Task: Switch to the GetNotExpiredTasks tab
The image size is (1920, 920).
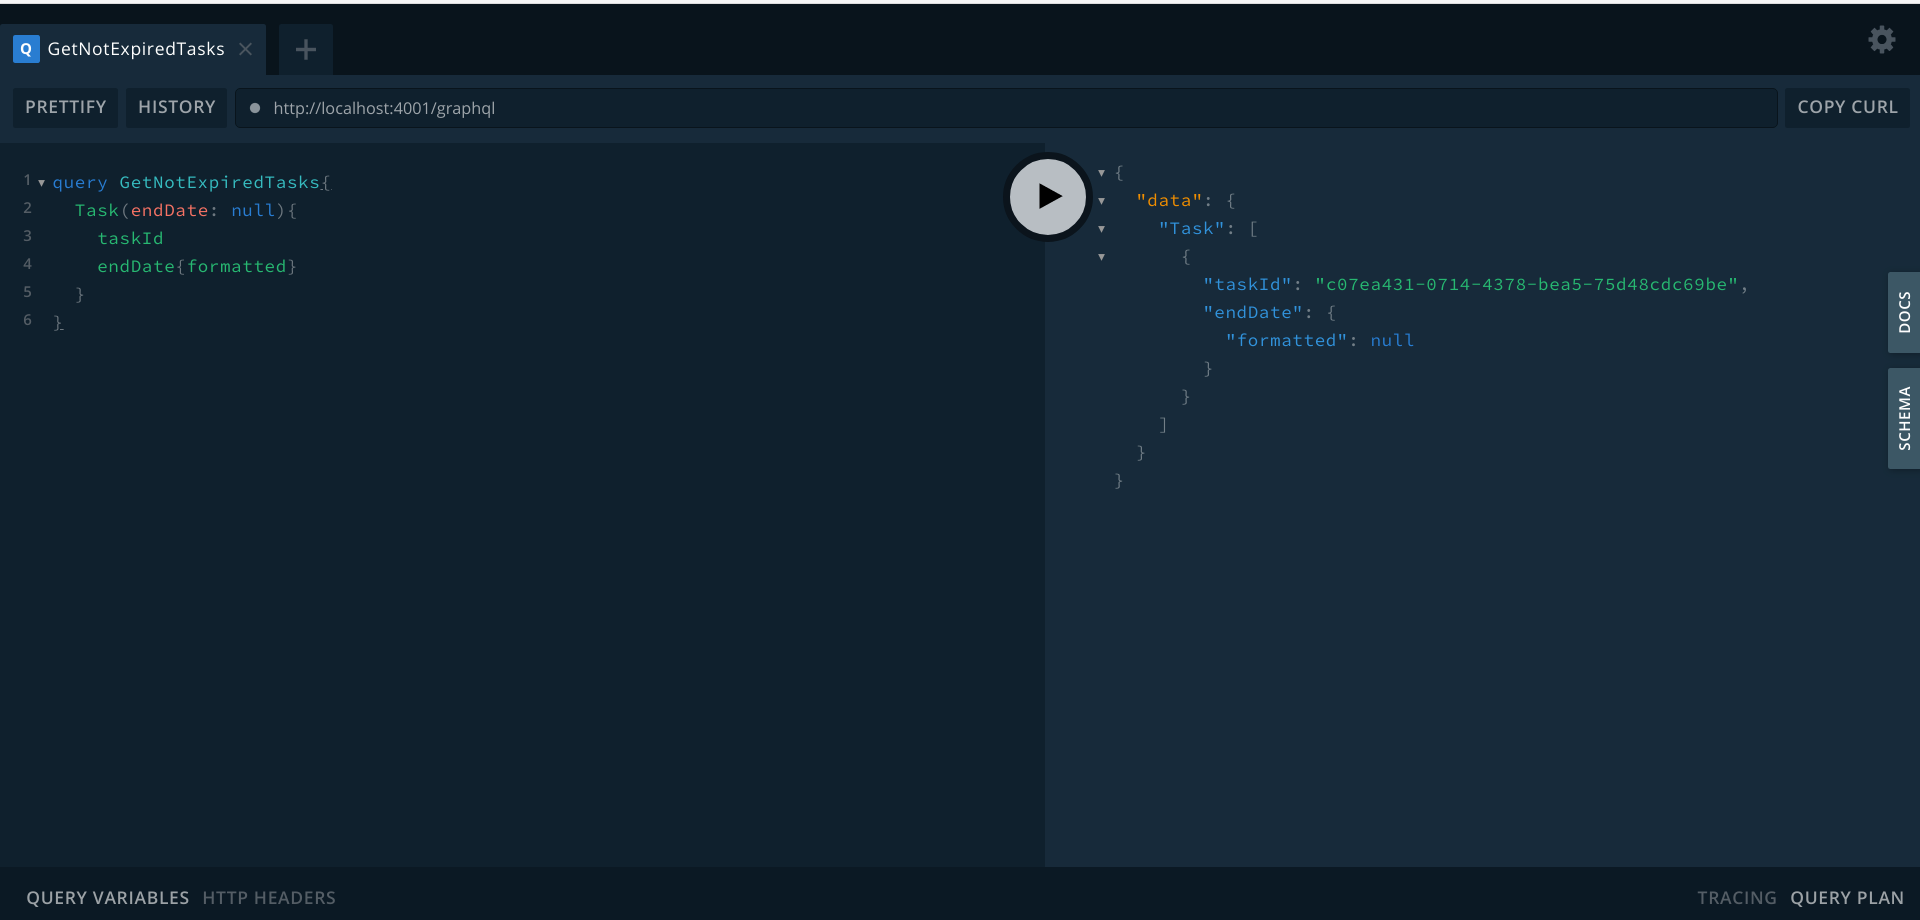Action: (137, 49)
